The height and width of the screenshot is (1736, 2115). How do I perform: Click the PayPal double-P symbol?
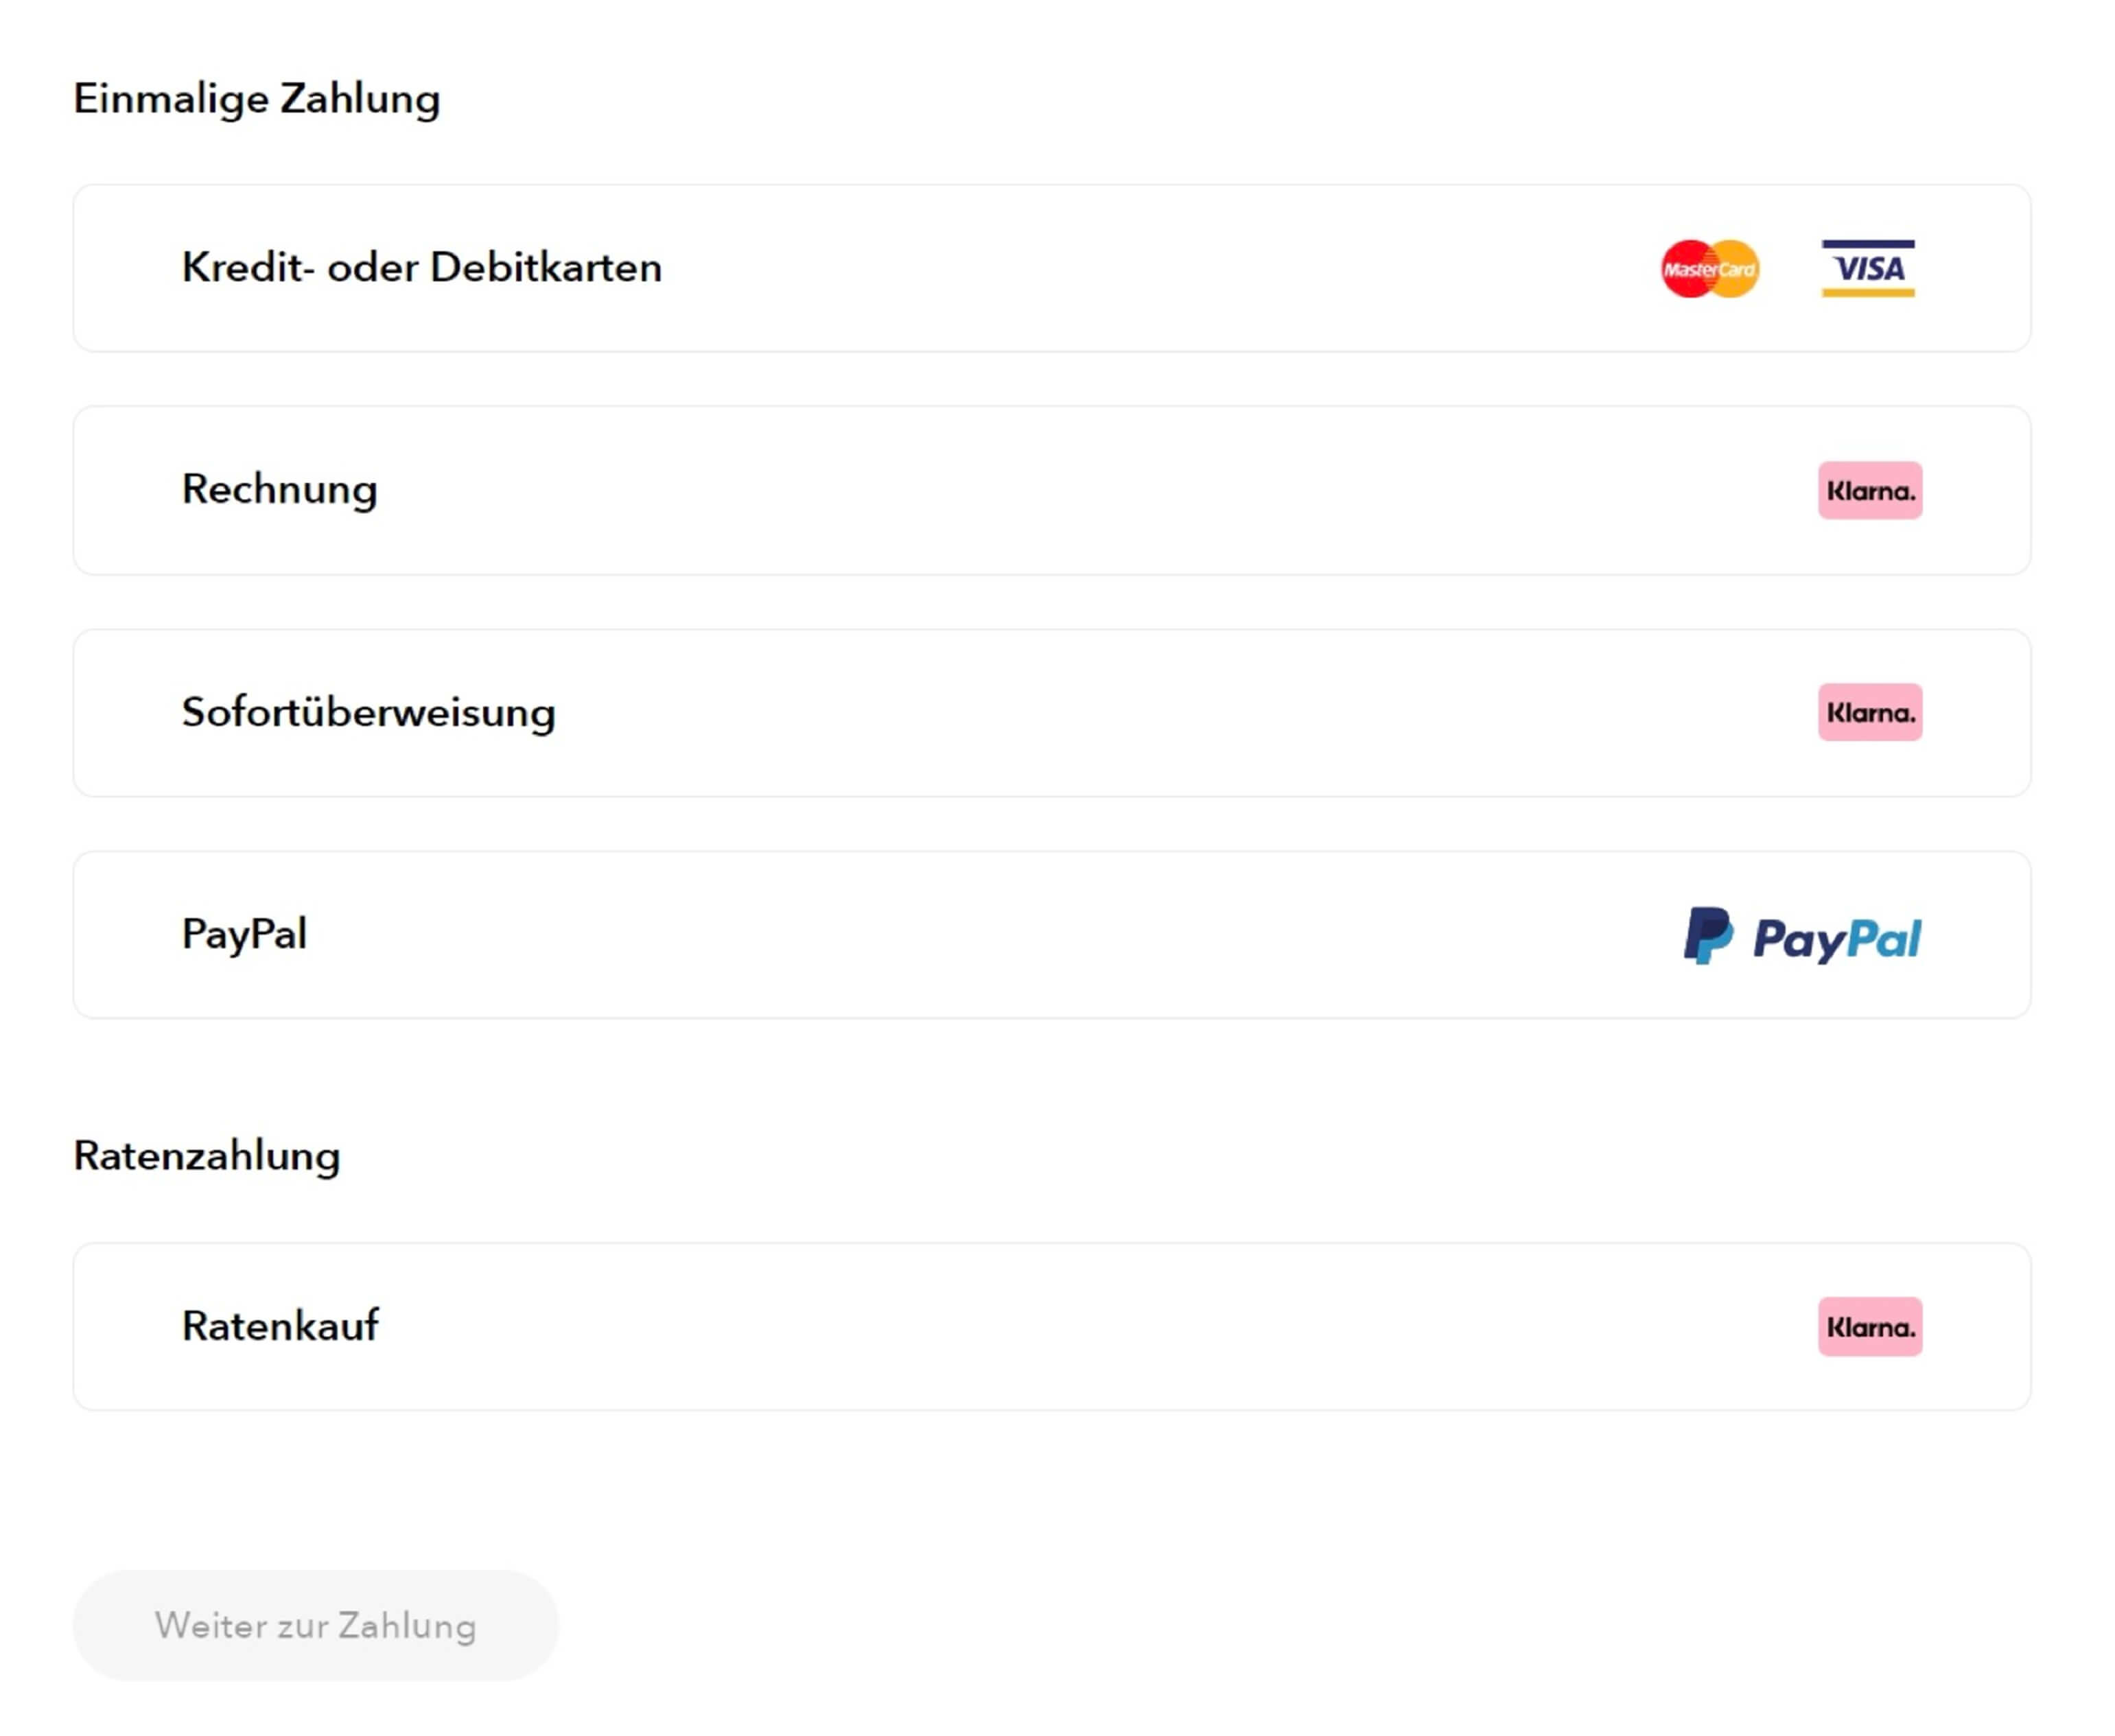1707,936
